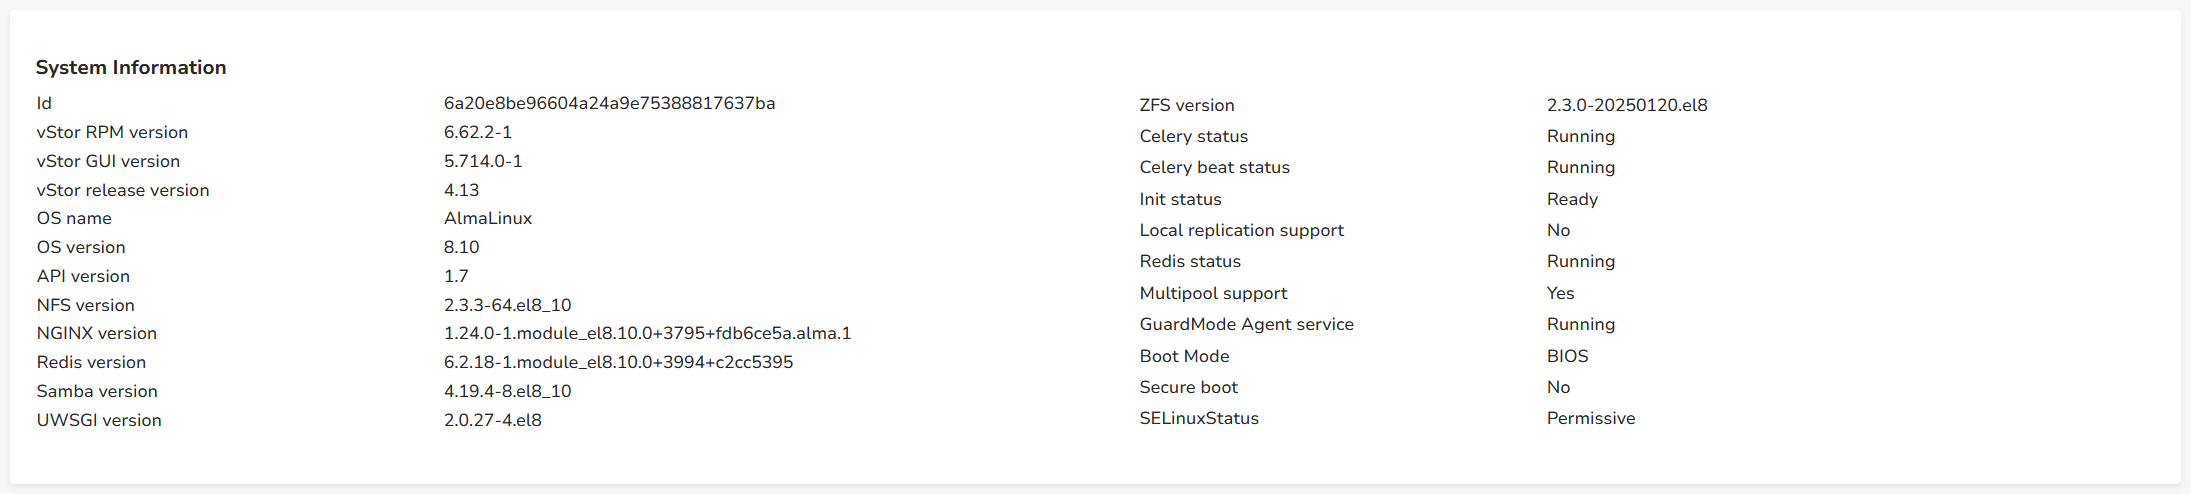Select the AlmaLinux OS name value
The image size is (2191, 494).
click(x=488, y=218)
